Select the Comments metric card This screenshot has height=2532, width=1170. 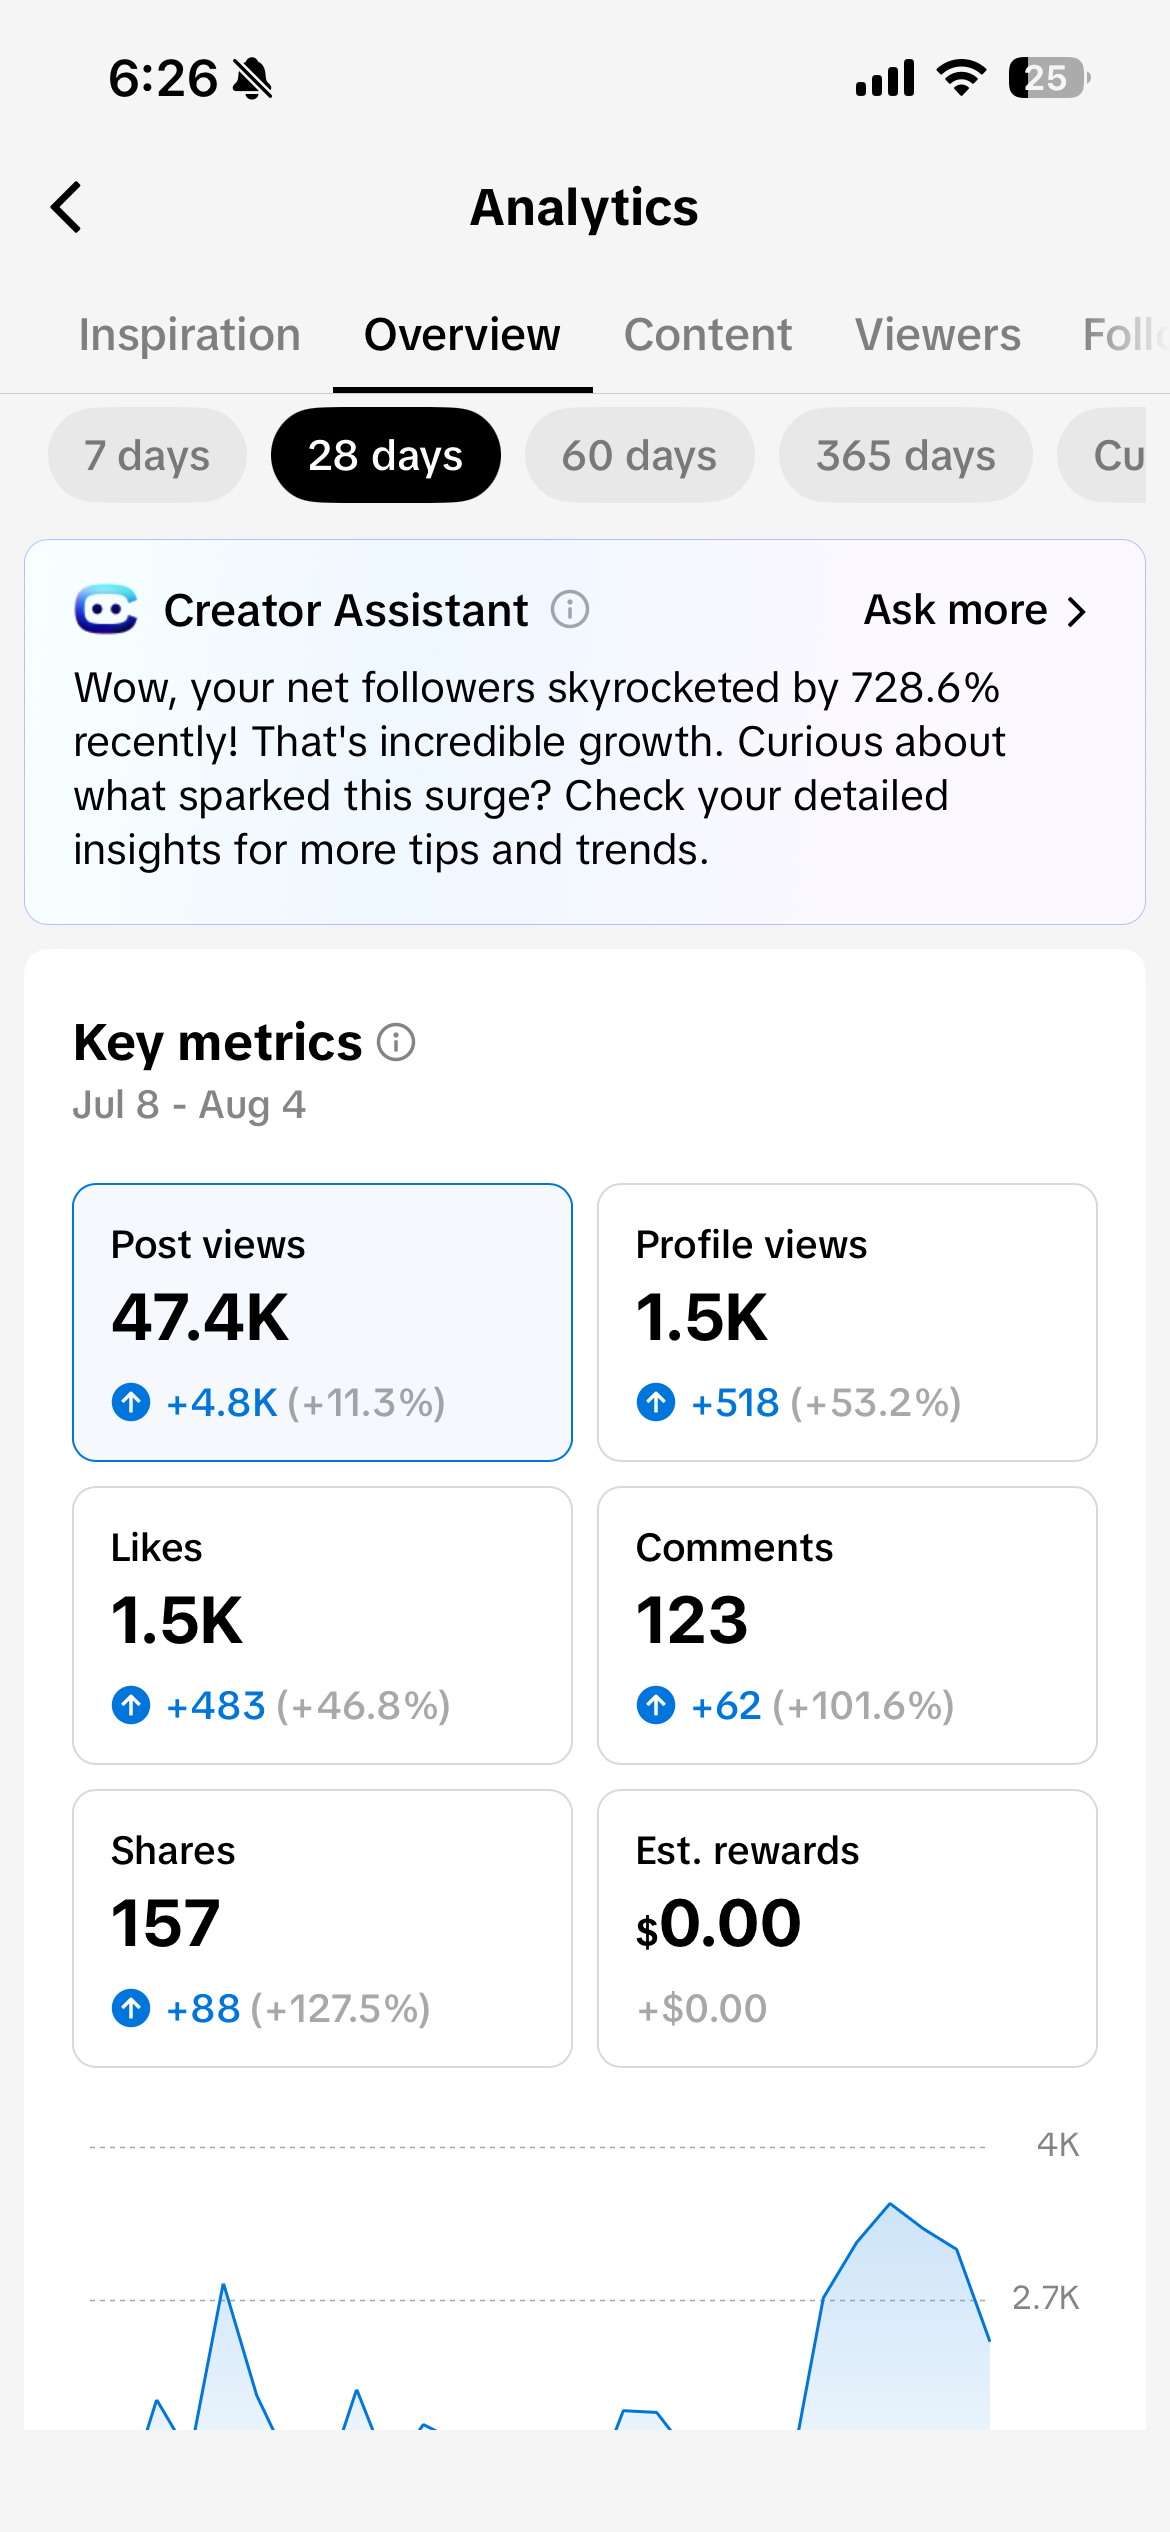click(x=847, y=1625)
